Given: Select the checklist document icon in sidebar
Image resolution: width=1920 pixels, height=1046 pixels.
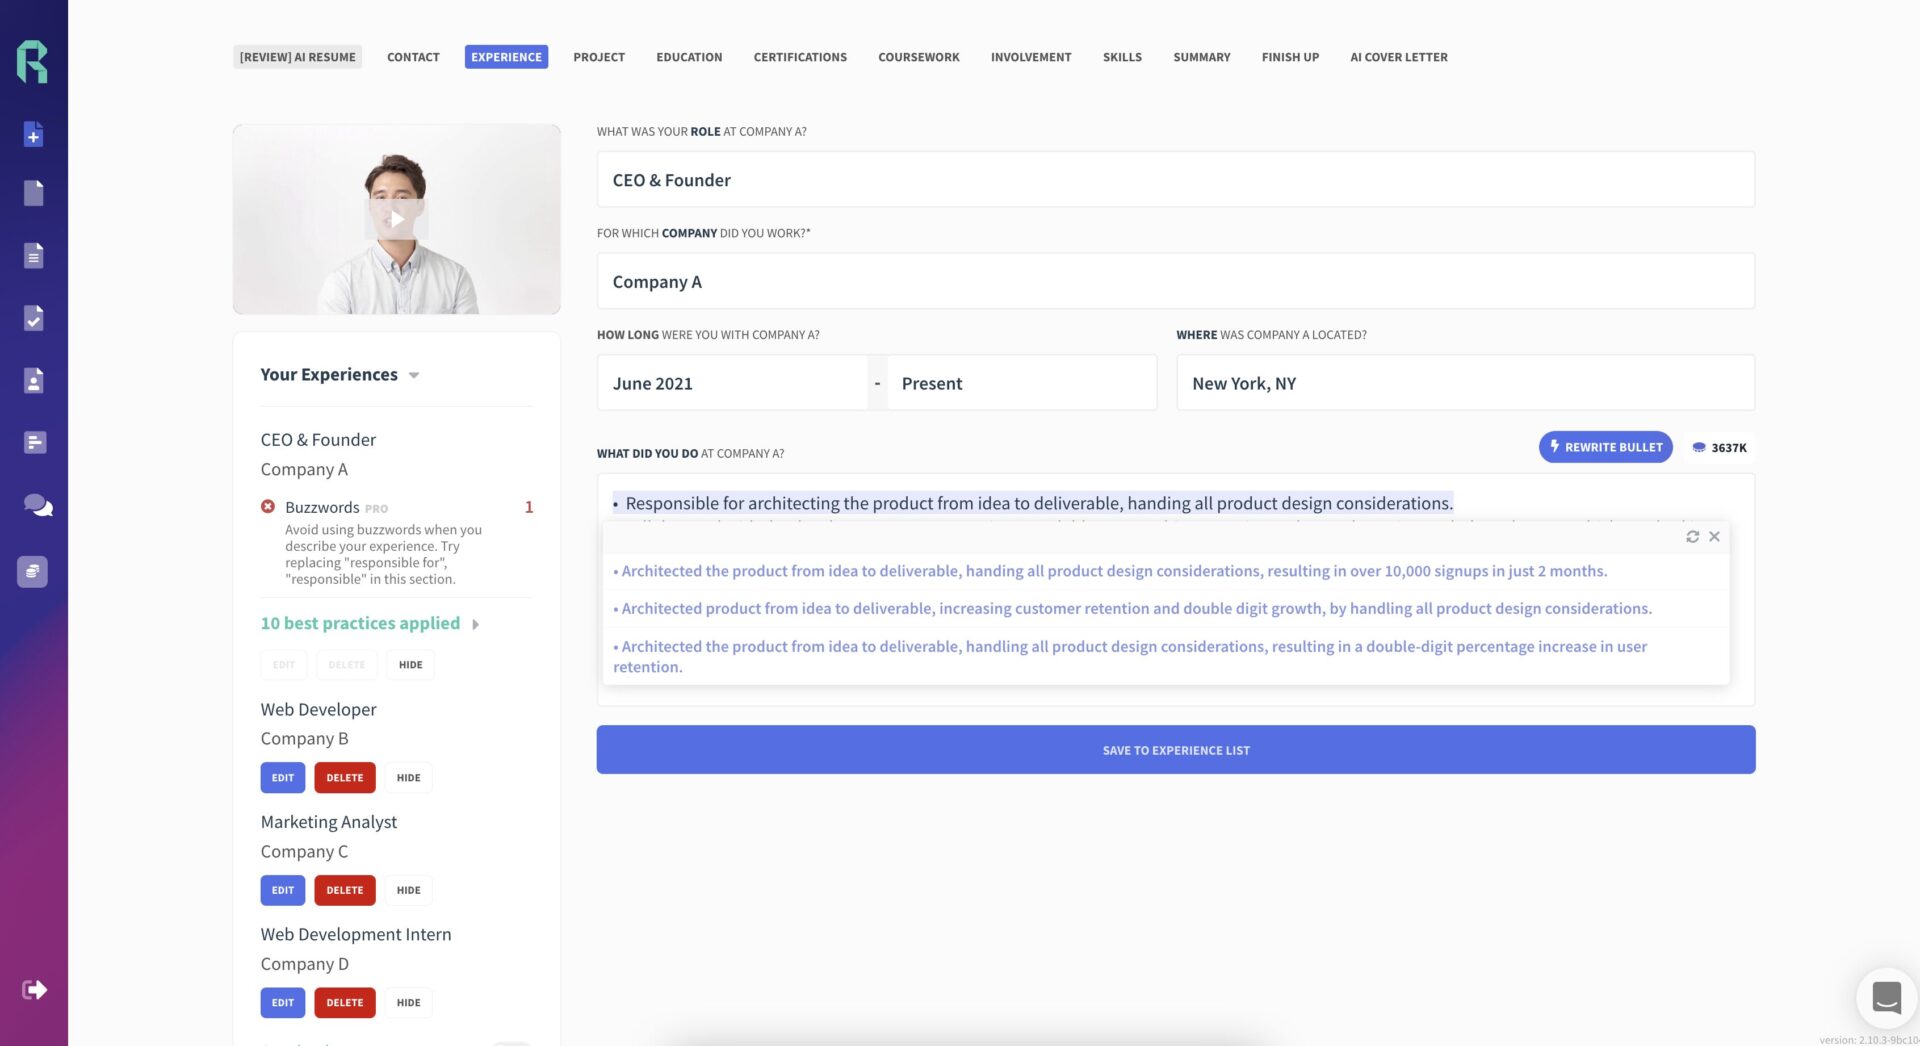Looking at the screenshot, I should point(35,317).
